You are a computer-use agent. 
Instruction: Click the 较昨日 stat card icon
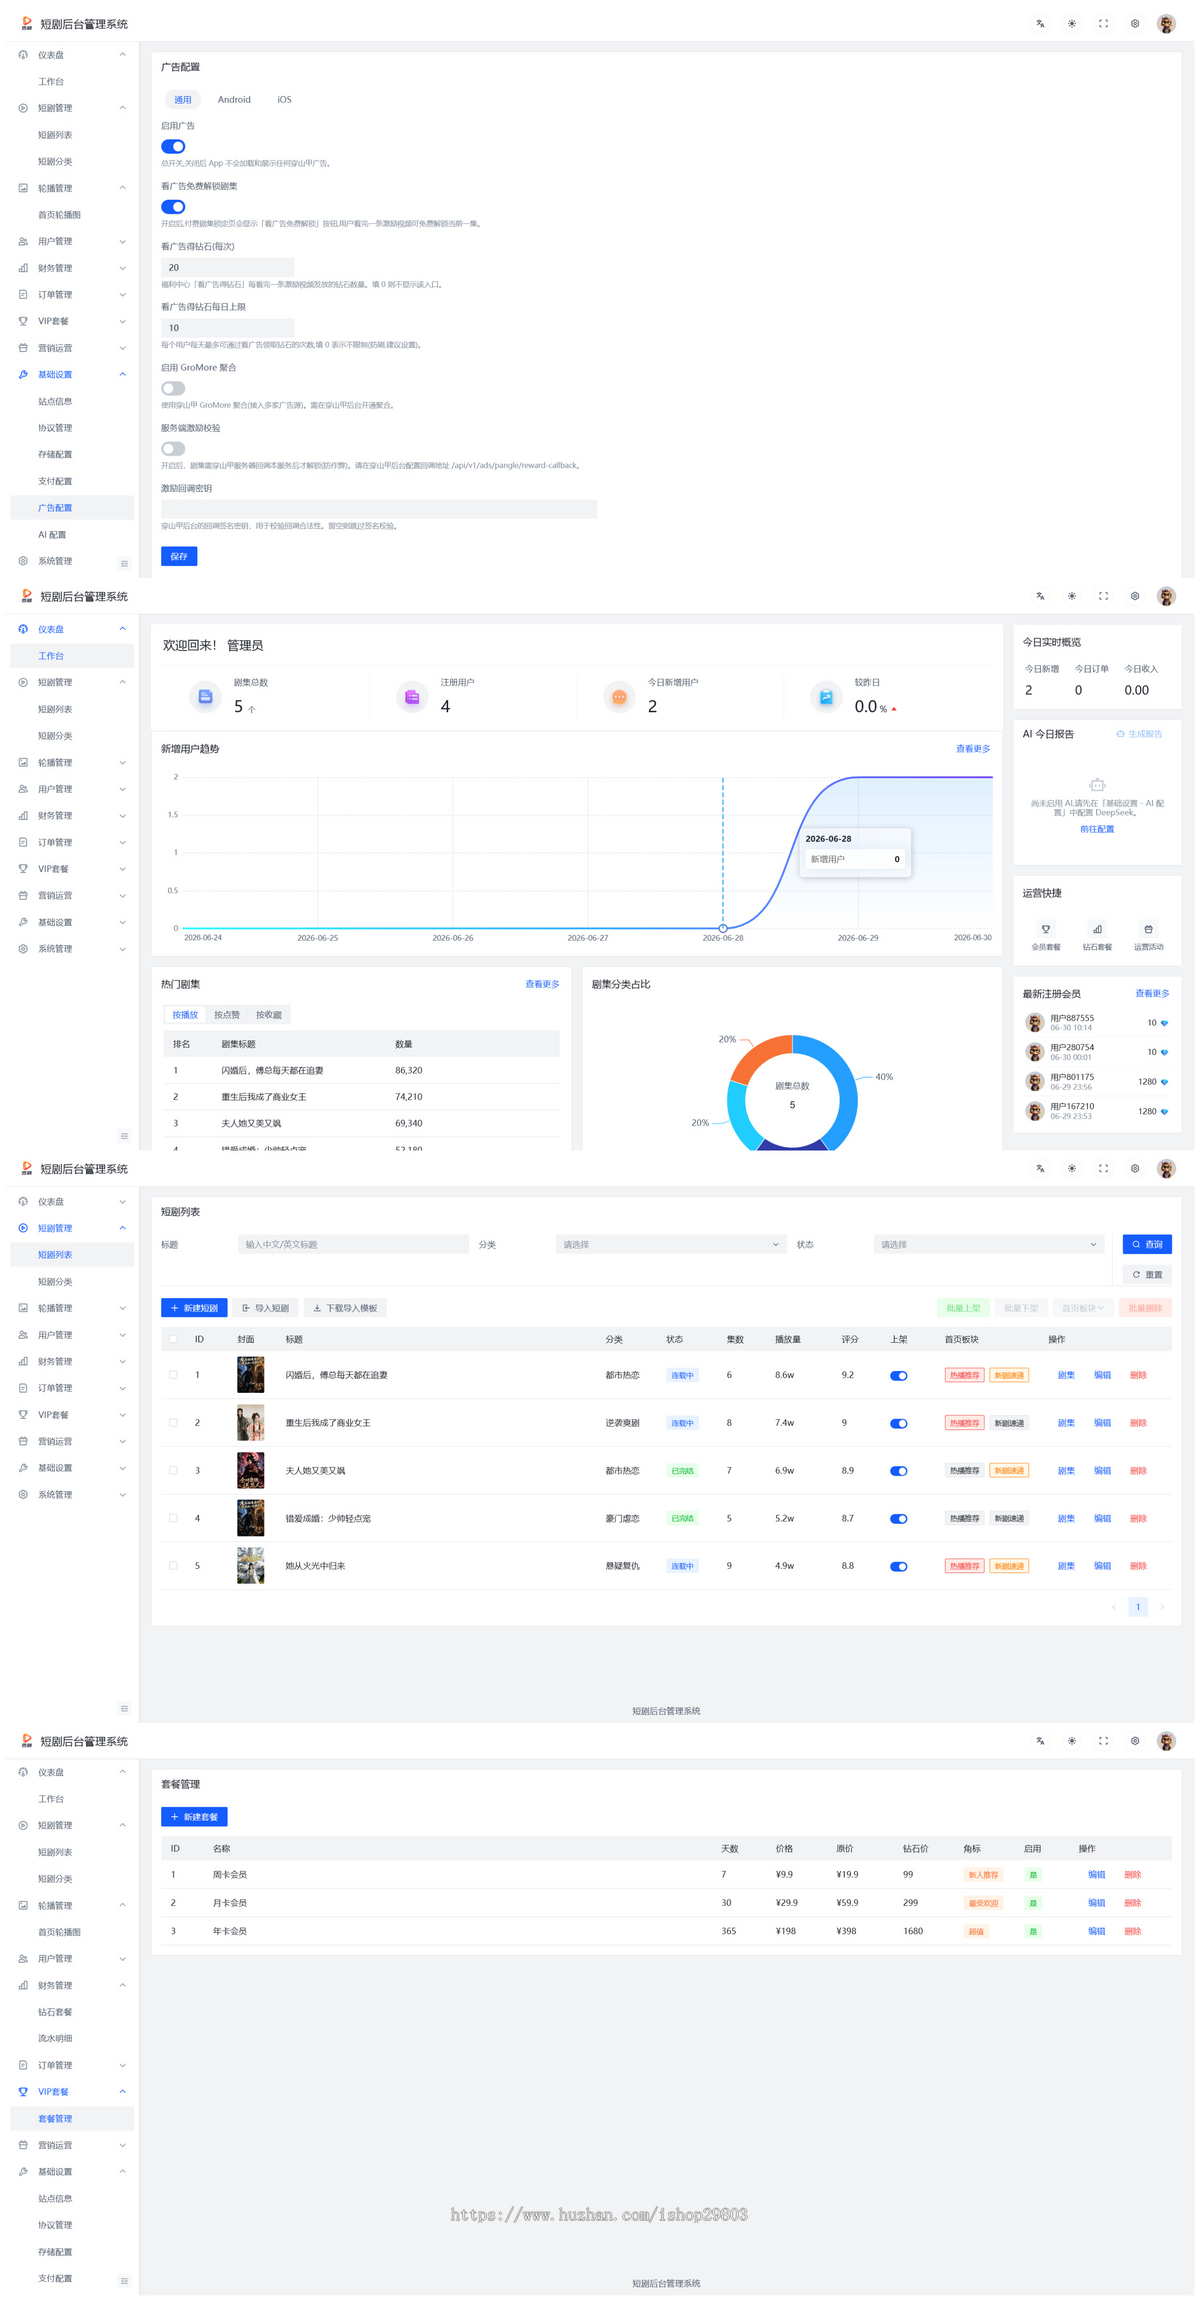click(826, 697)
